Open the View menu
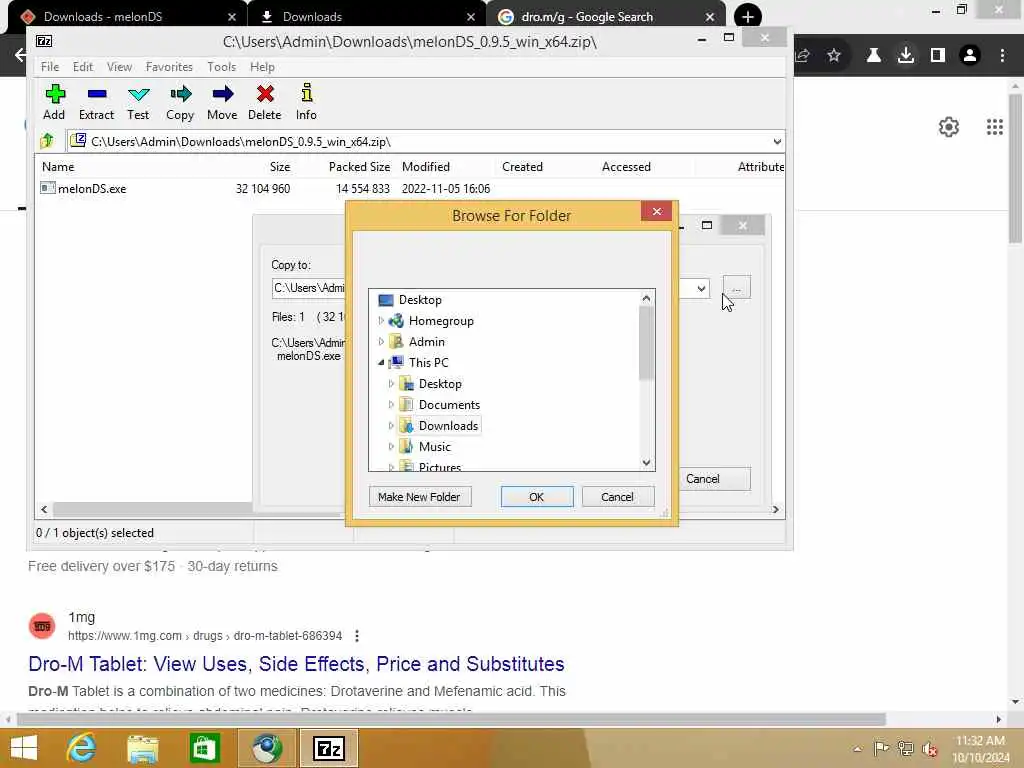 [120, 67]
